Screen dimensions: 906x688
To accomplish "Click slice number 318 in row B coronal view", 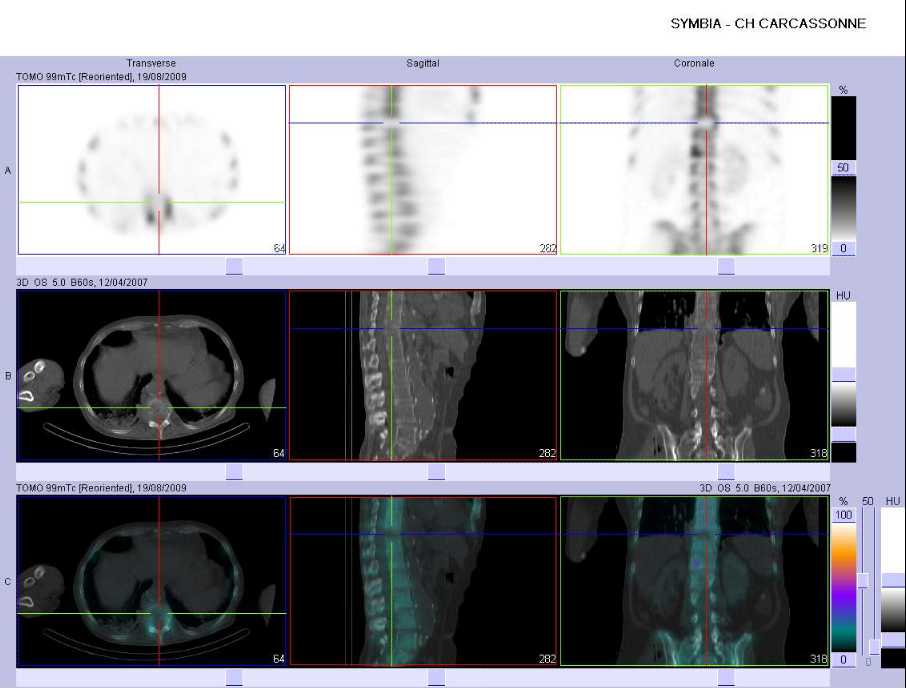I will click(819, 453).
